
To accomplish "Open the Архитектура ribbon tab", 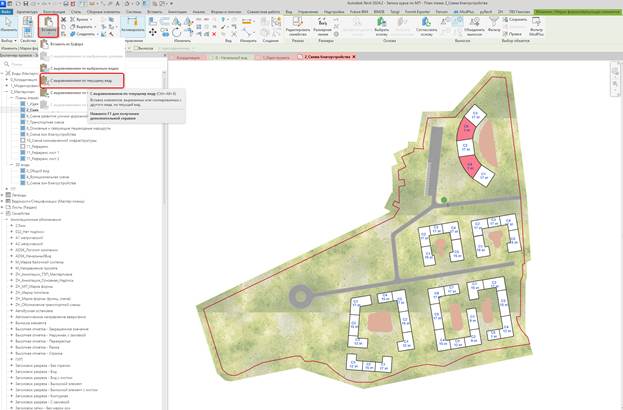I will click(27, 12).
